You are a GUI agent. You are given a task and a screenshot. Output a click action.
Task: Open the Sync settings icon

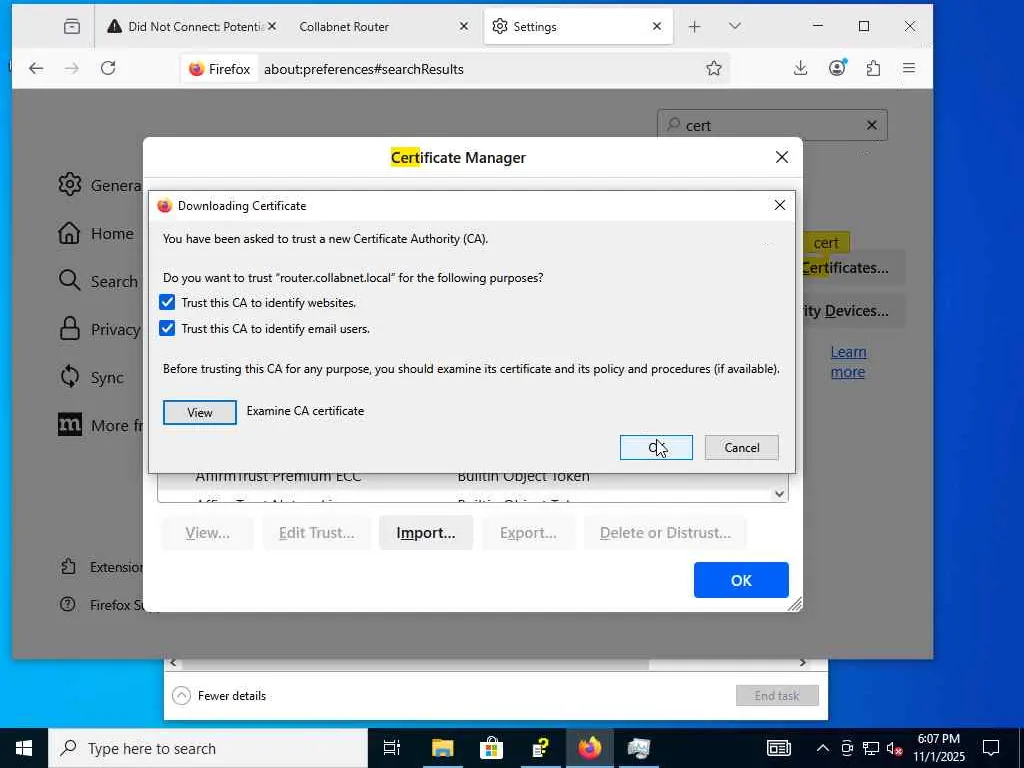[69, 377]
